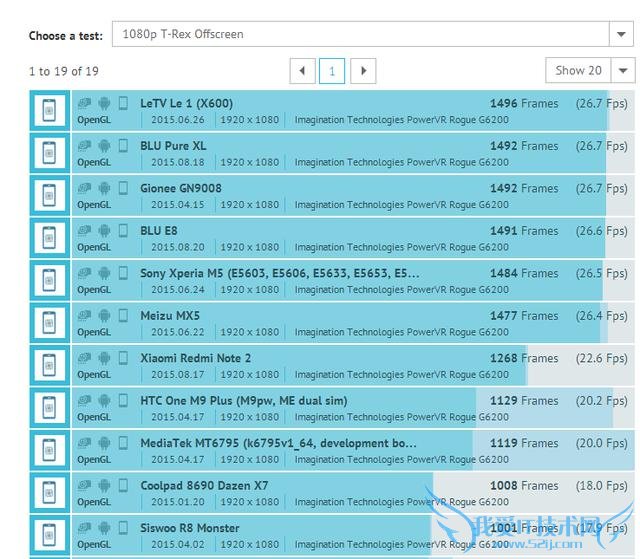Click GPU chip icon in Xiaomi Redmi Note 2 row
The image size is (640, 559).
tap(84, 358)
